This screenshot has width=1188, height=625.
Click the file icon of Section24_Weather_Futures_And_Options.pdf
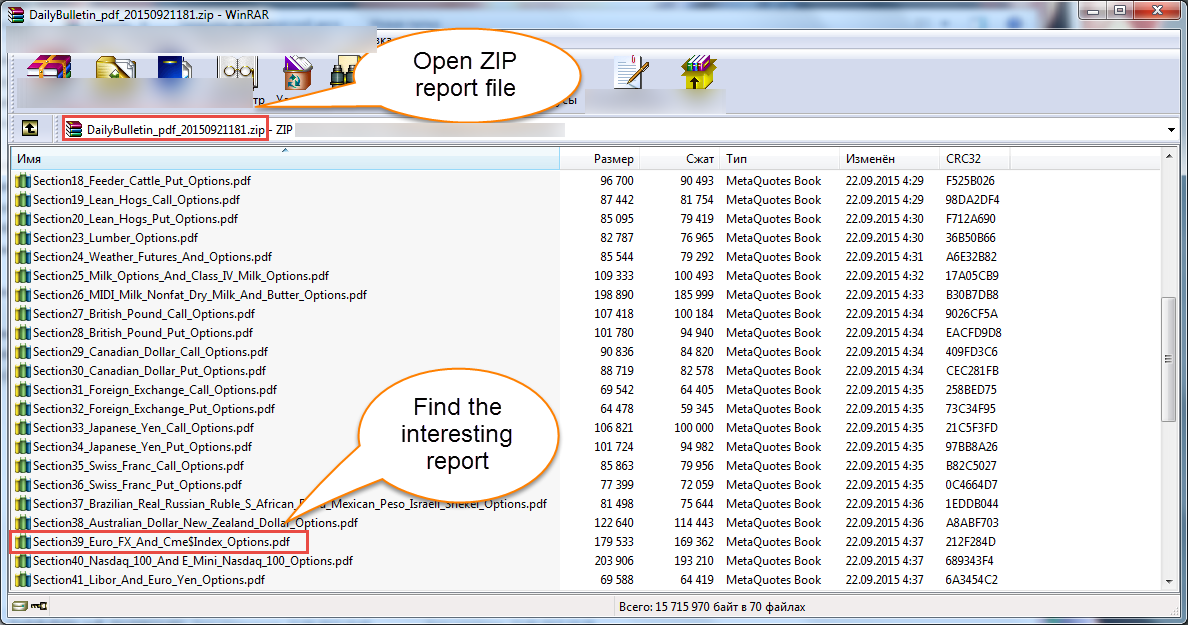pos(23,256)
